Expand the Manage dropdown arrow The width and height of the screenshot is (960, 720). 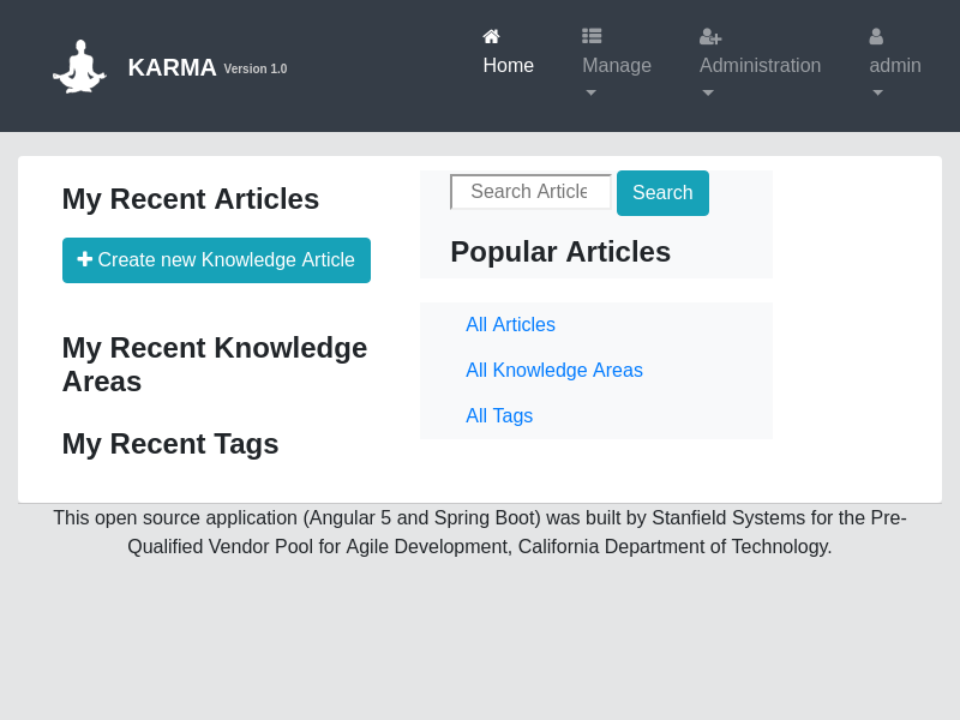(591, 93)
